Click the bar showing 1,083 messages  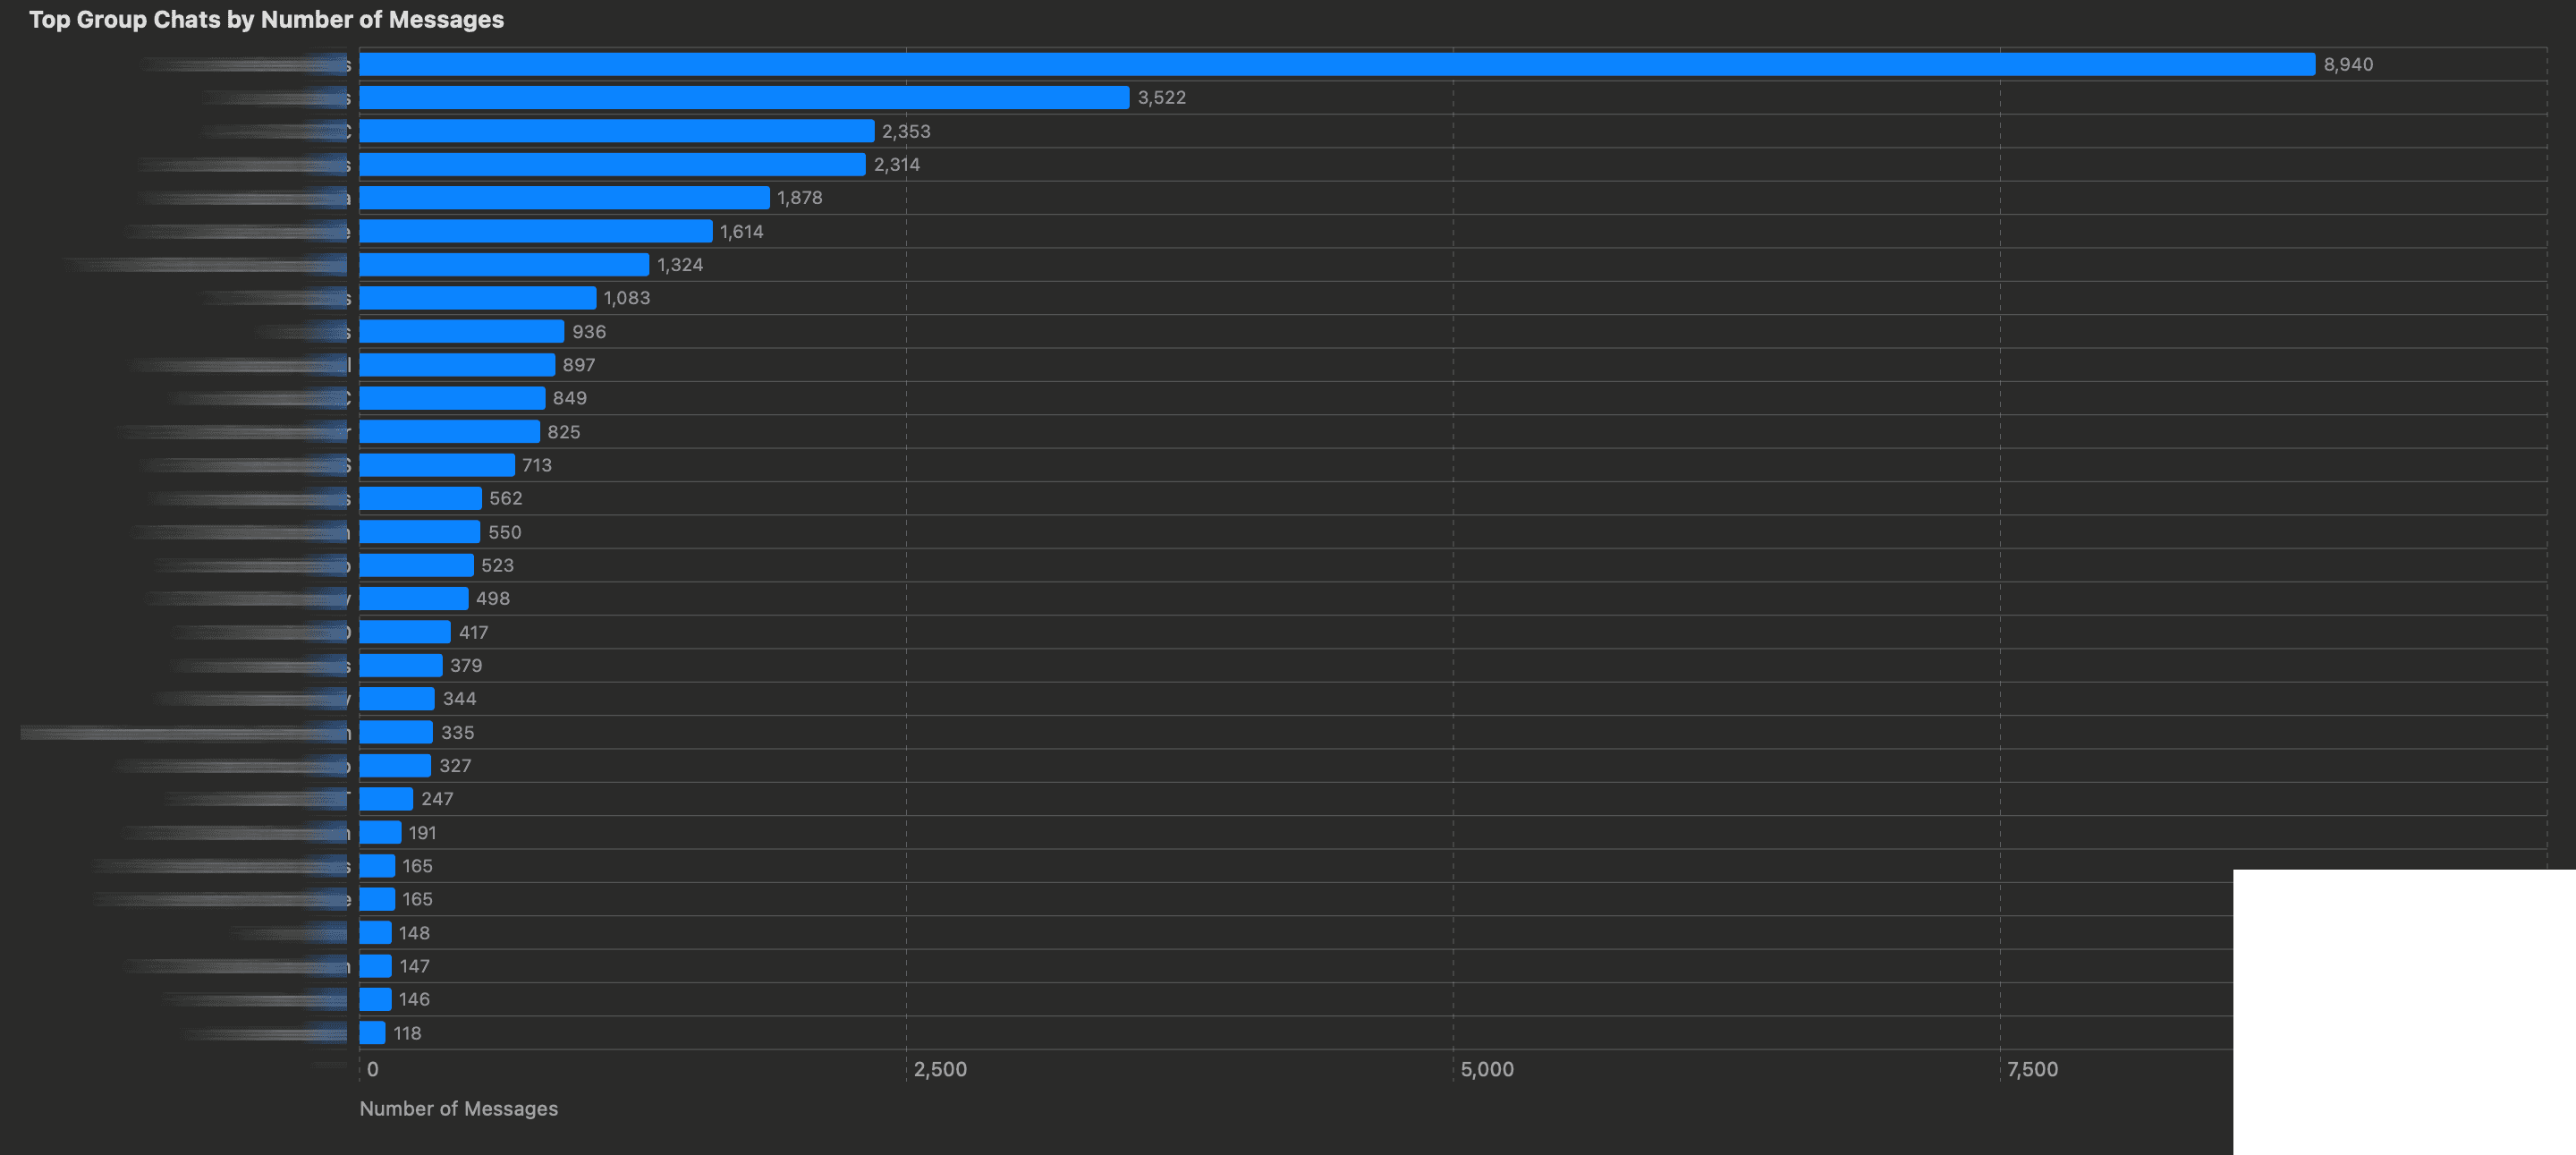point(480,297)
